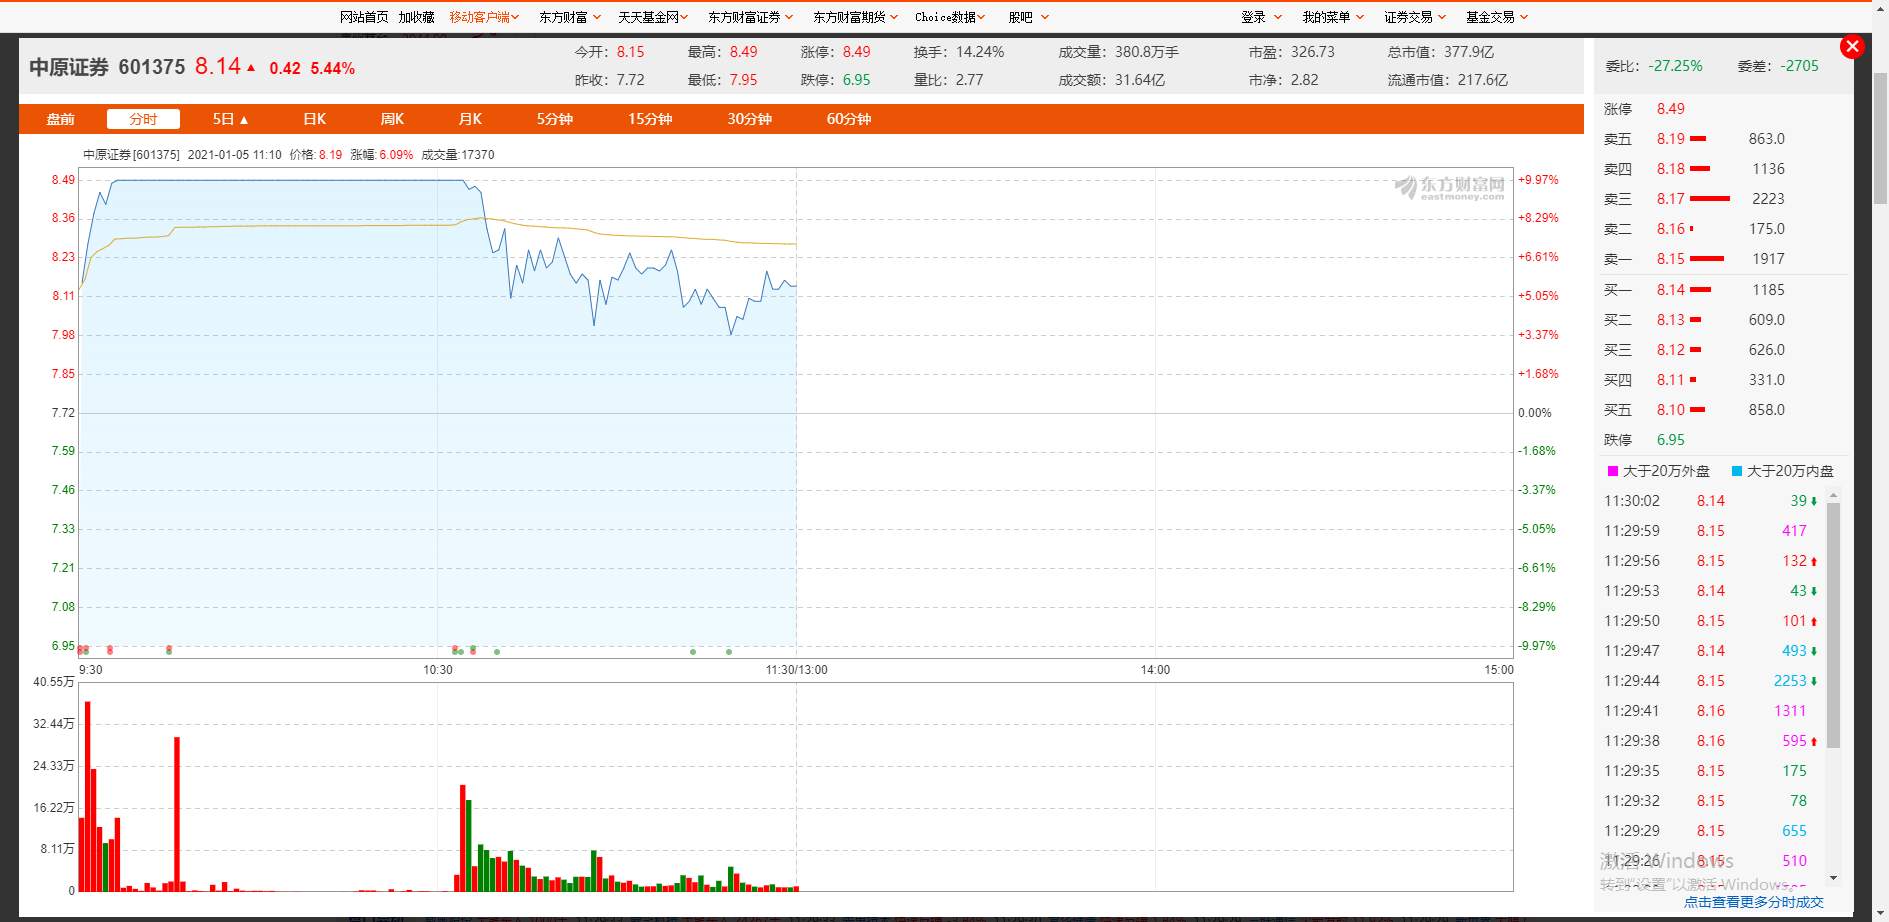Image resolution: width=1889 pixels, height=922 pixels.
Task: Switch to the 盘前 tab
Action: (x=61, y=119)
